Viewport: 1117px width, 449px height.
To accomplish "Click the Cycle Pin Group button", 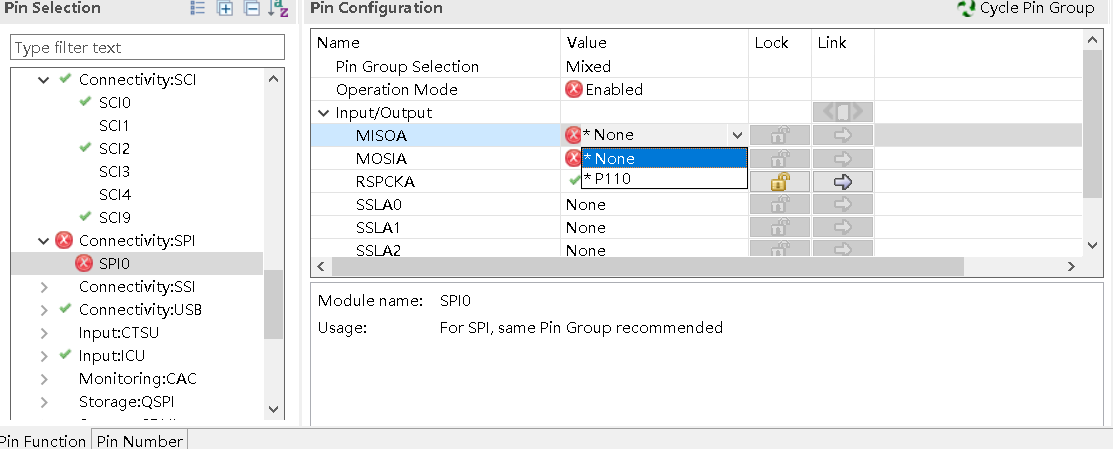I will pos(1026,9).
